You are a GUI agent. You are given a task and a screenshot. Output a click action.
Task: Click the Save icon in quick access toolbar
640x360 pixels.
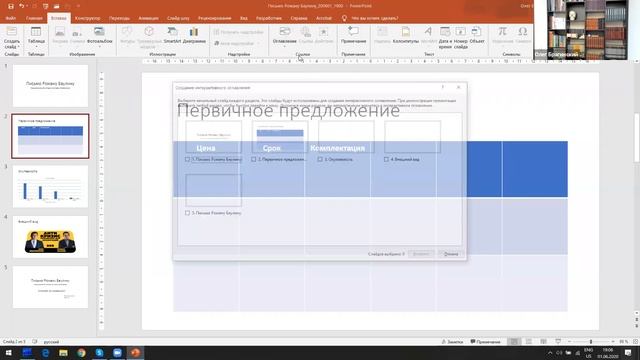point(11,6)
